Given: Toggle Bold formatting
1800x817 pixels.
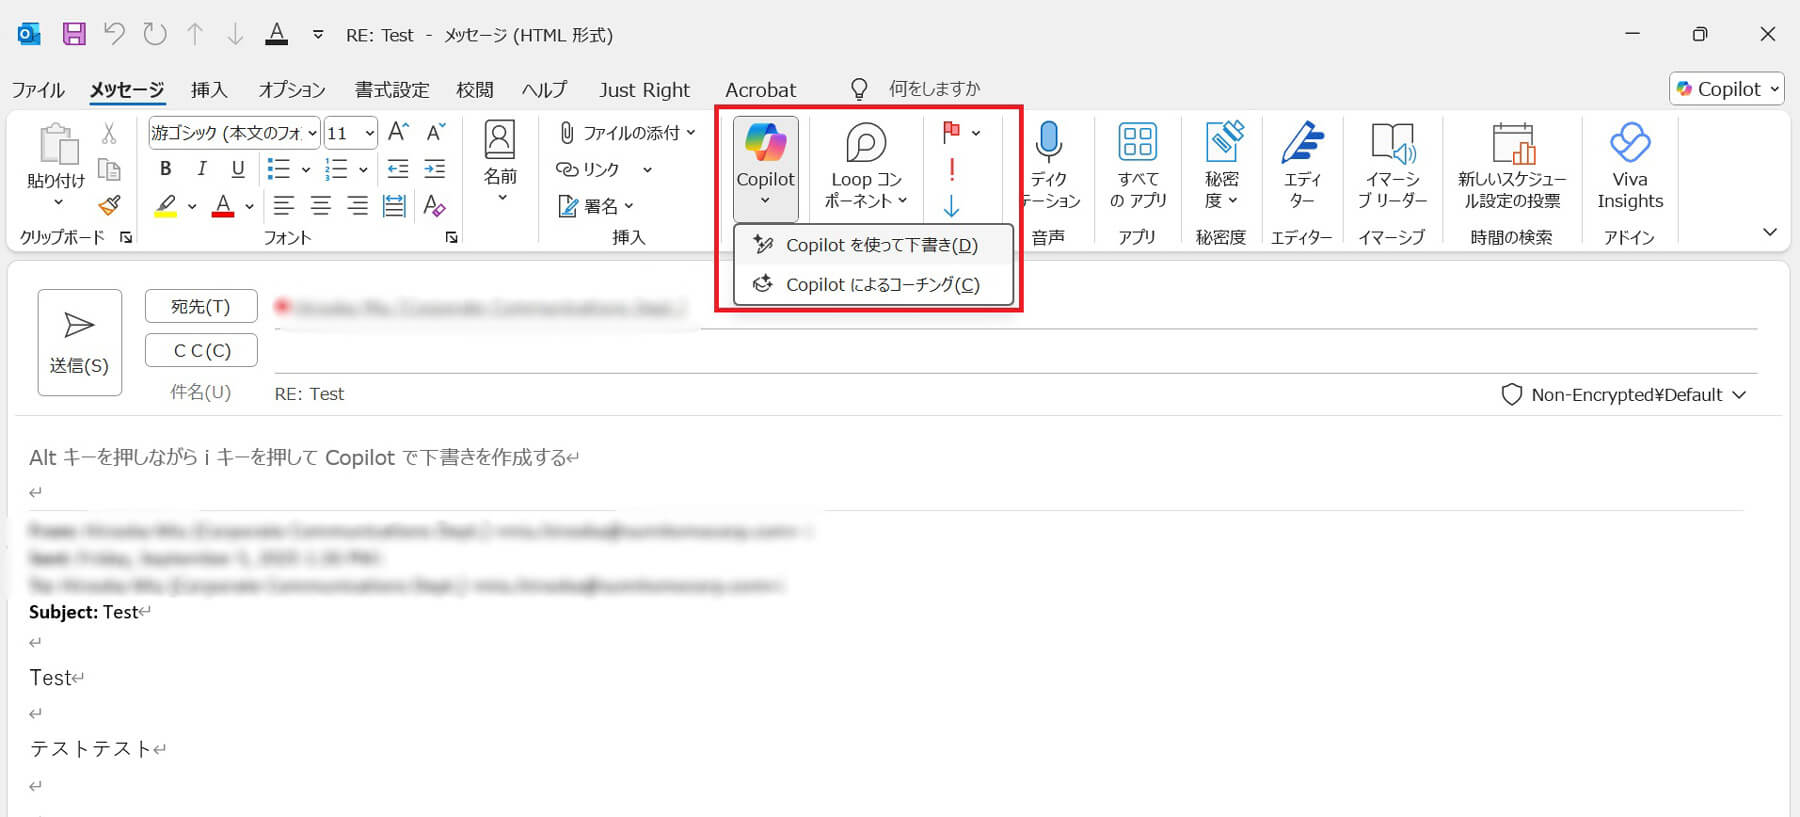Looking at the screenshot, I should click(166, 169).
